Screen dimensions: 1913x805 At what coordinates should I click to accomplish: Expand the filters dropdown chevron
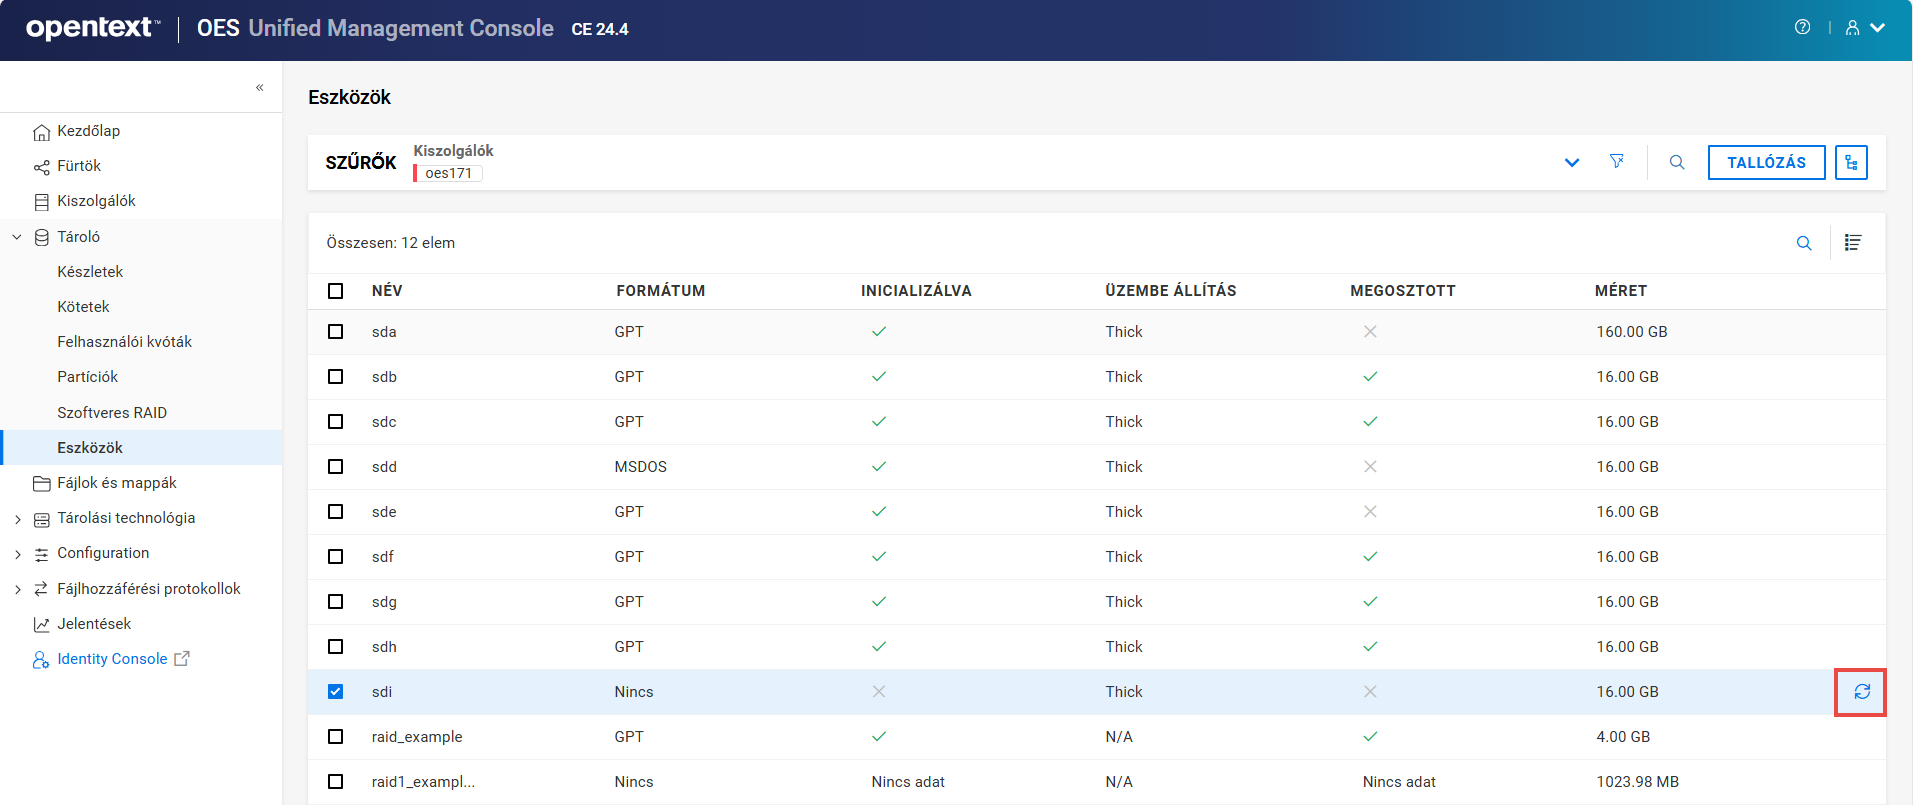click(x=1572, y=163)
